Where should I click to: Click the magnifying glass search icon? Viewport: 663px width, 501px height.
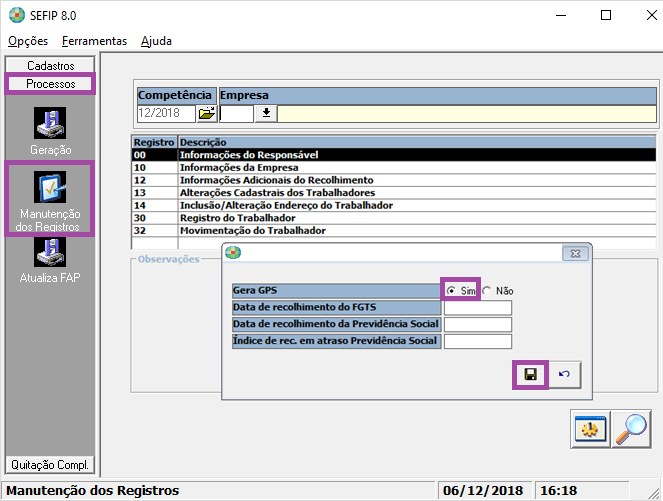tap(631, 429)
